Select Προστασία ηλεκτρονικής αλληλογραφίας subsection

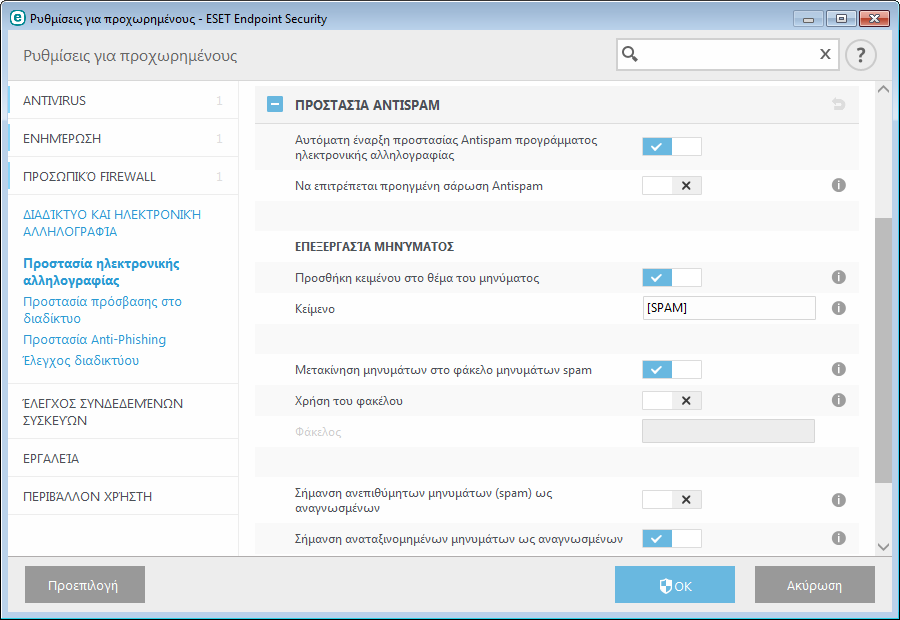pyautogui.click(x=101, y=272)
